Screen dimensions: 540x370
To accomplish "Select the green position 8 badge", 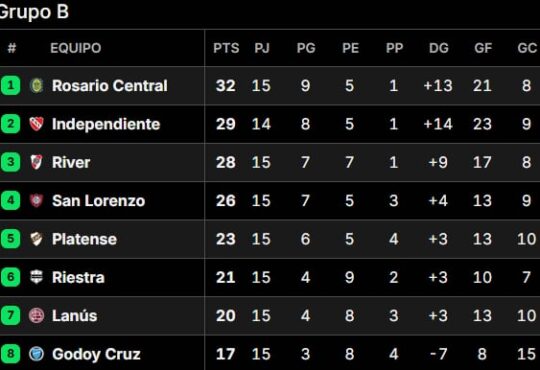I will (10, 354).
